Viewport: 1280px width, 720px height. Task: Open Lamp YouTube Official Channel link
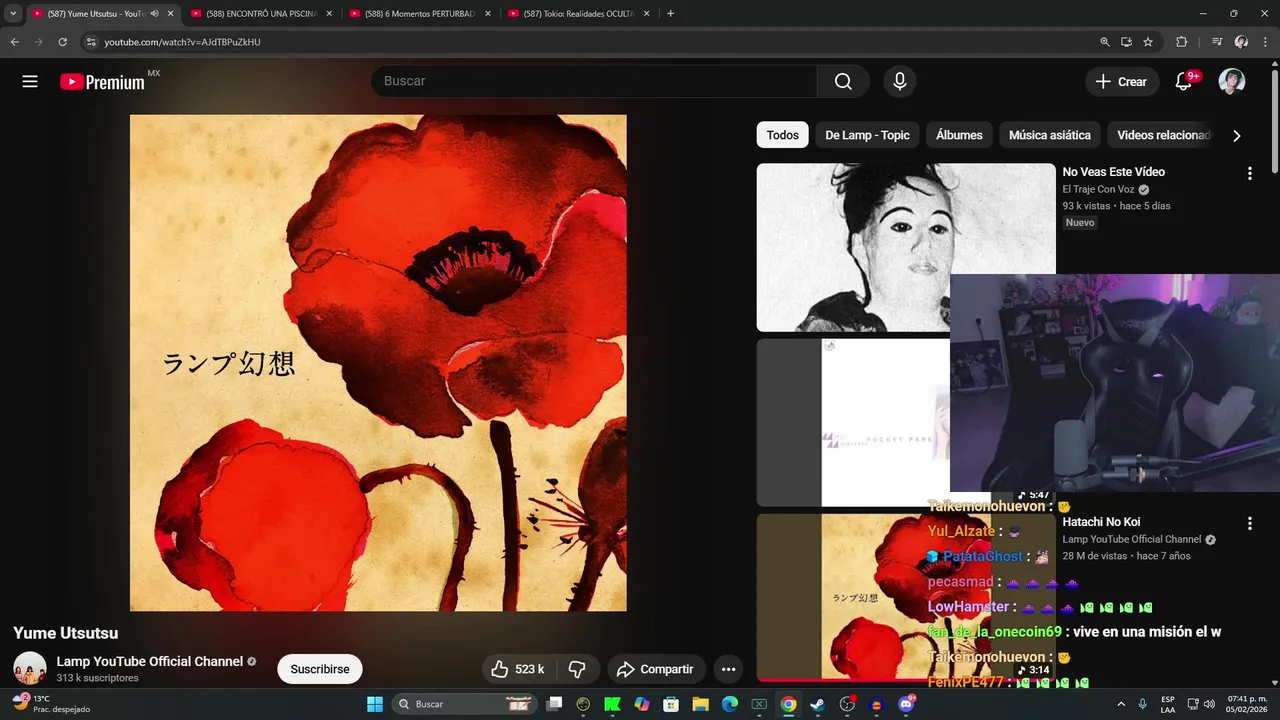coord(150,661)
